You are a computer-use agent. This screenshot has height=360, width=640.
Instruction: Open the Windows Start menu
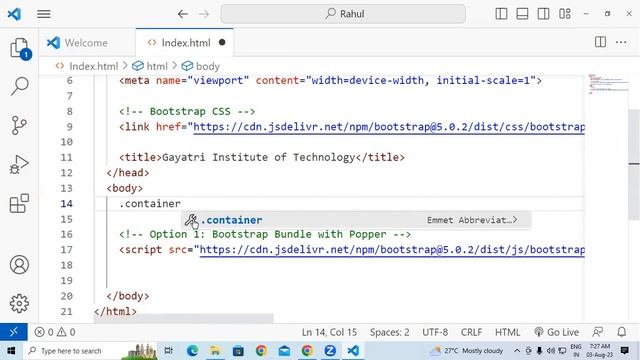[x=11, y=351]
